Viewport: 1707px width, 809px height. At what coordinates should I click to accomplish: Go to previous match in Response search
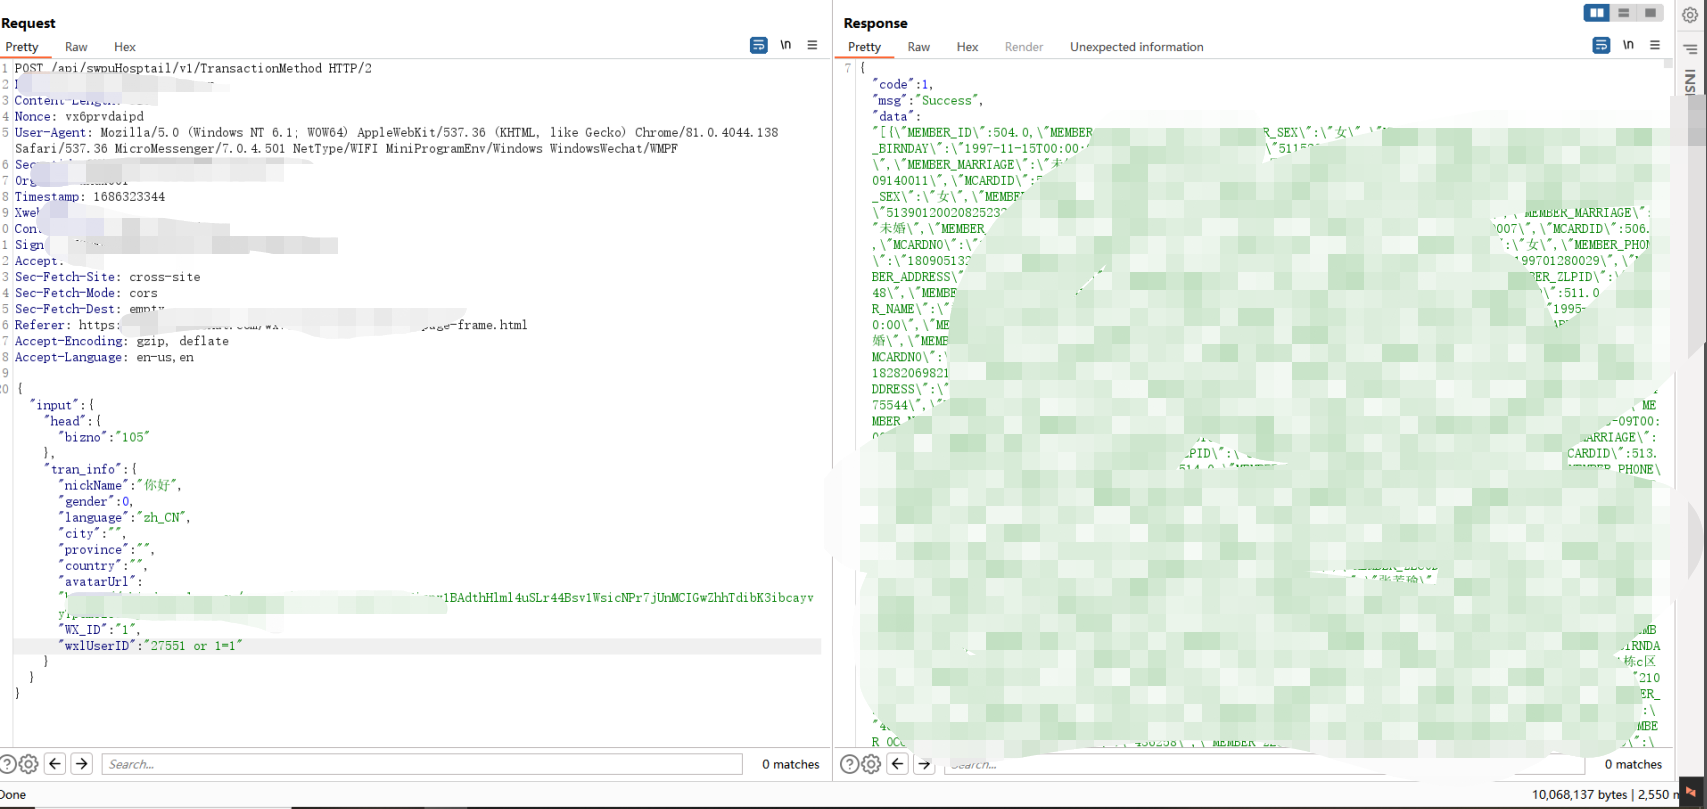pos(898,763)
